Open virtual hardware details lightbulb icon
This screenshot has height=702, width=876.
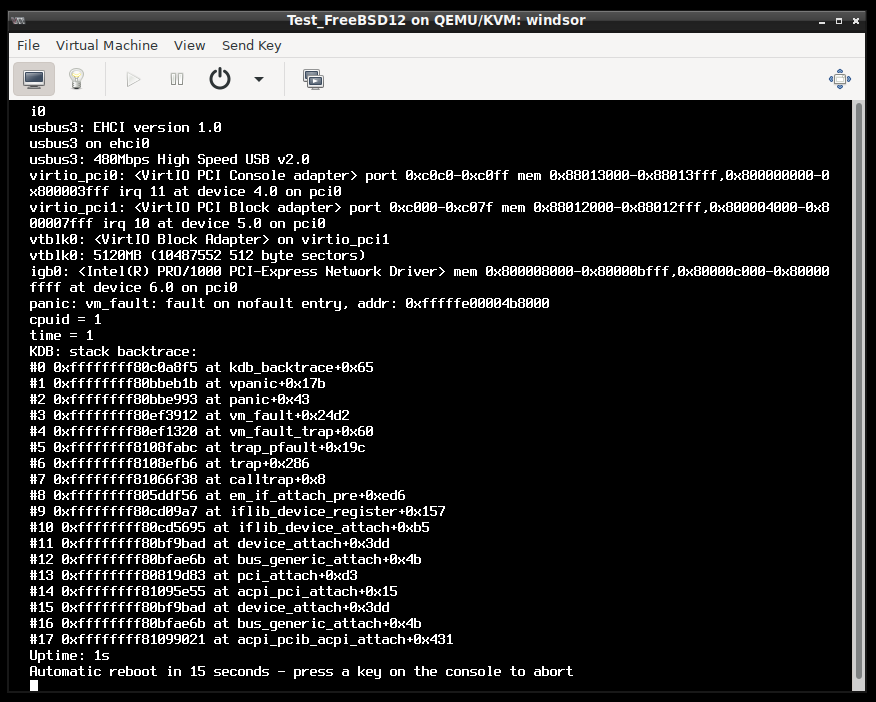coord(77,79)
